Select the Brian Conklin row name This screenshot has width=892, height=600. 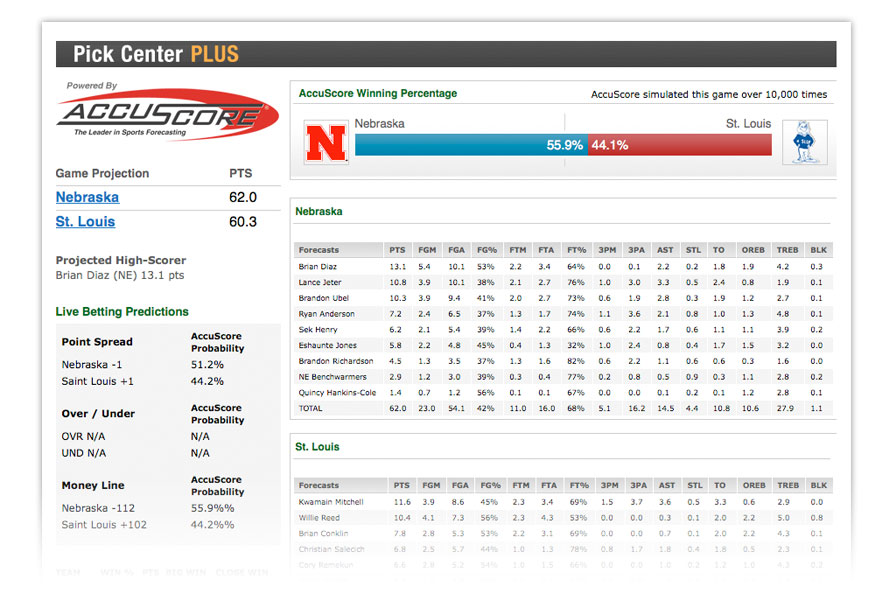click(323, 533)
